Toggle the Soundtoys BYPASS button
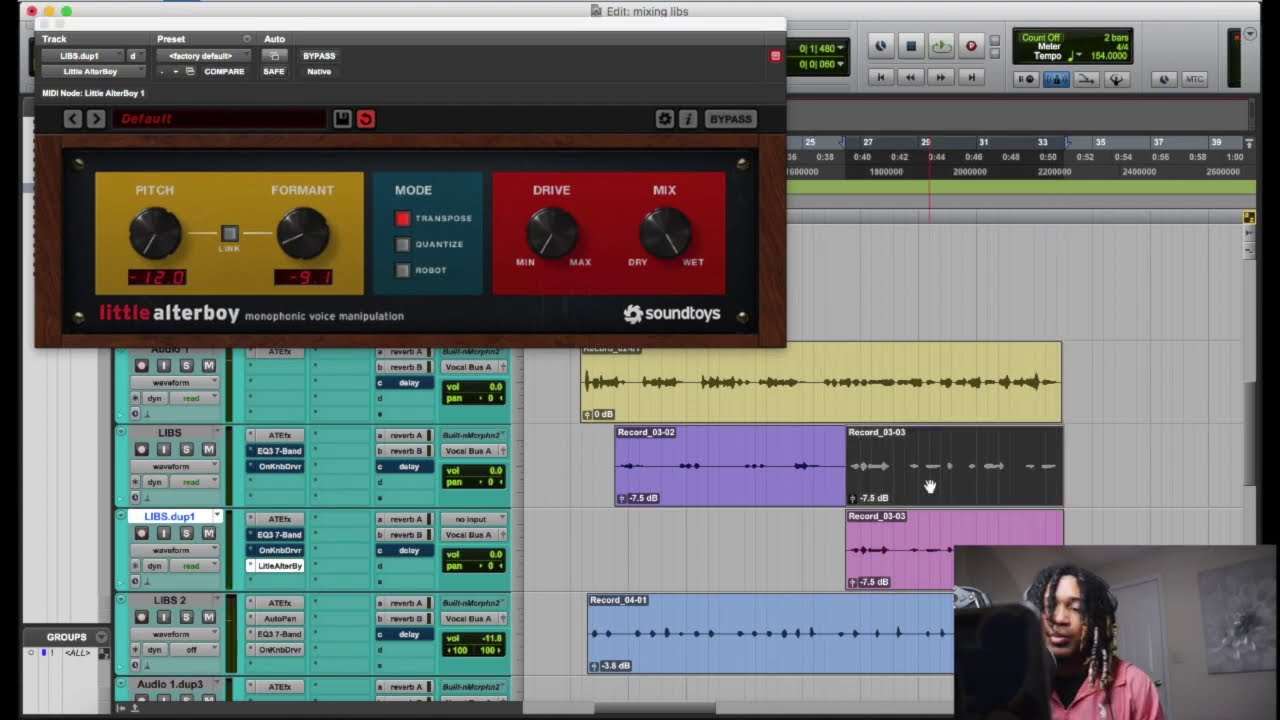This screenshot has height=720, width=1280. [x=730, y=119]
